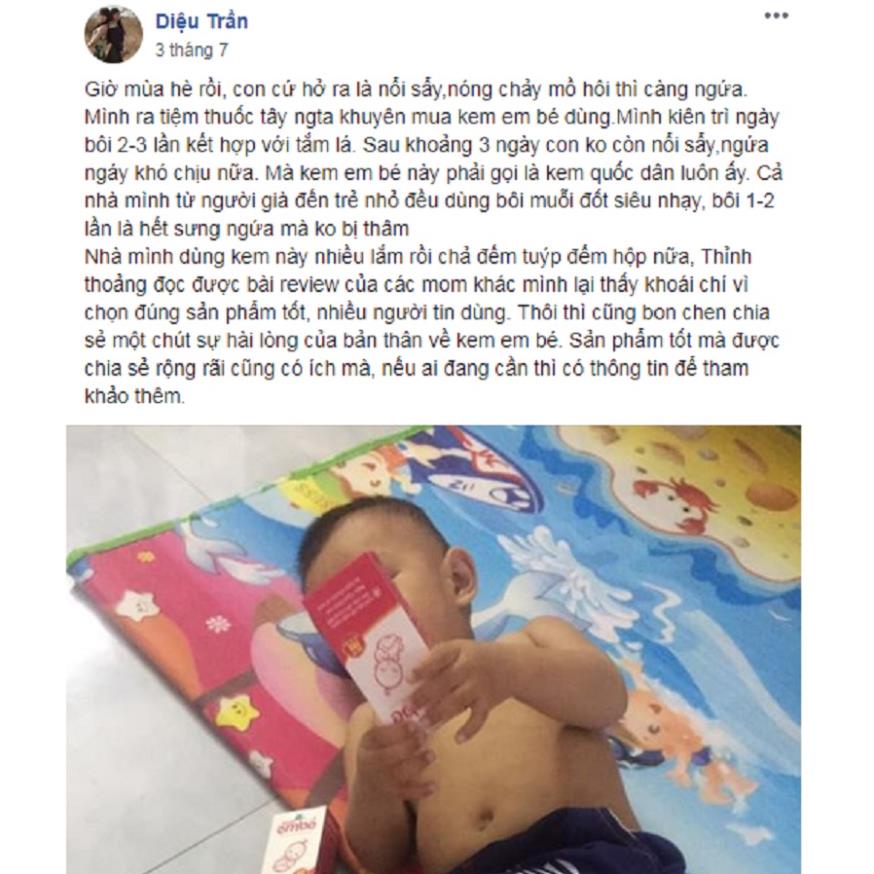Open the baby photo attached to the post
The width and height of the screenshot is (874, 874).
coord(434,649)
